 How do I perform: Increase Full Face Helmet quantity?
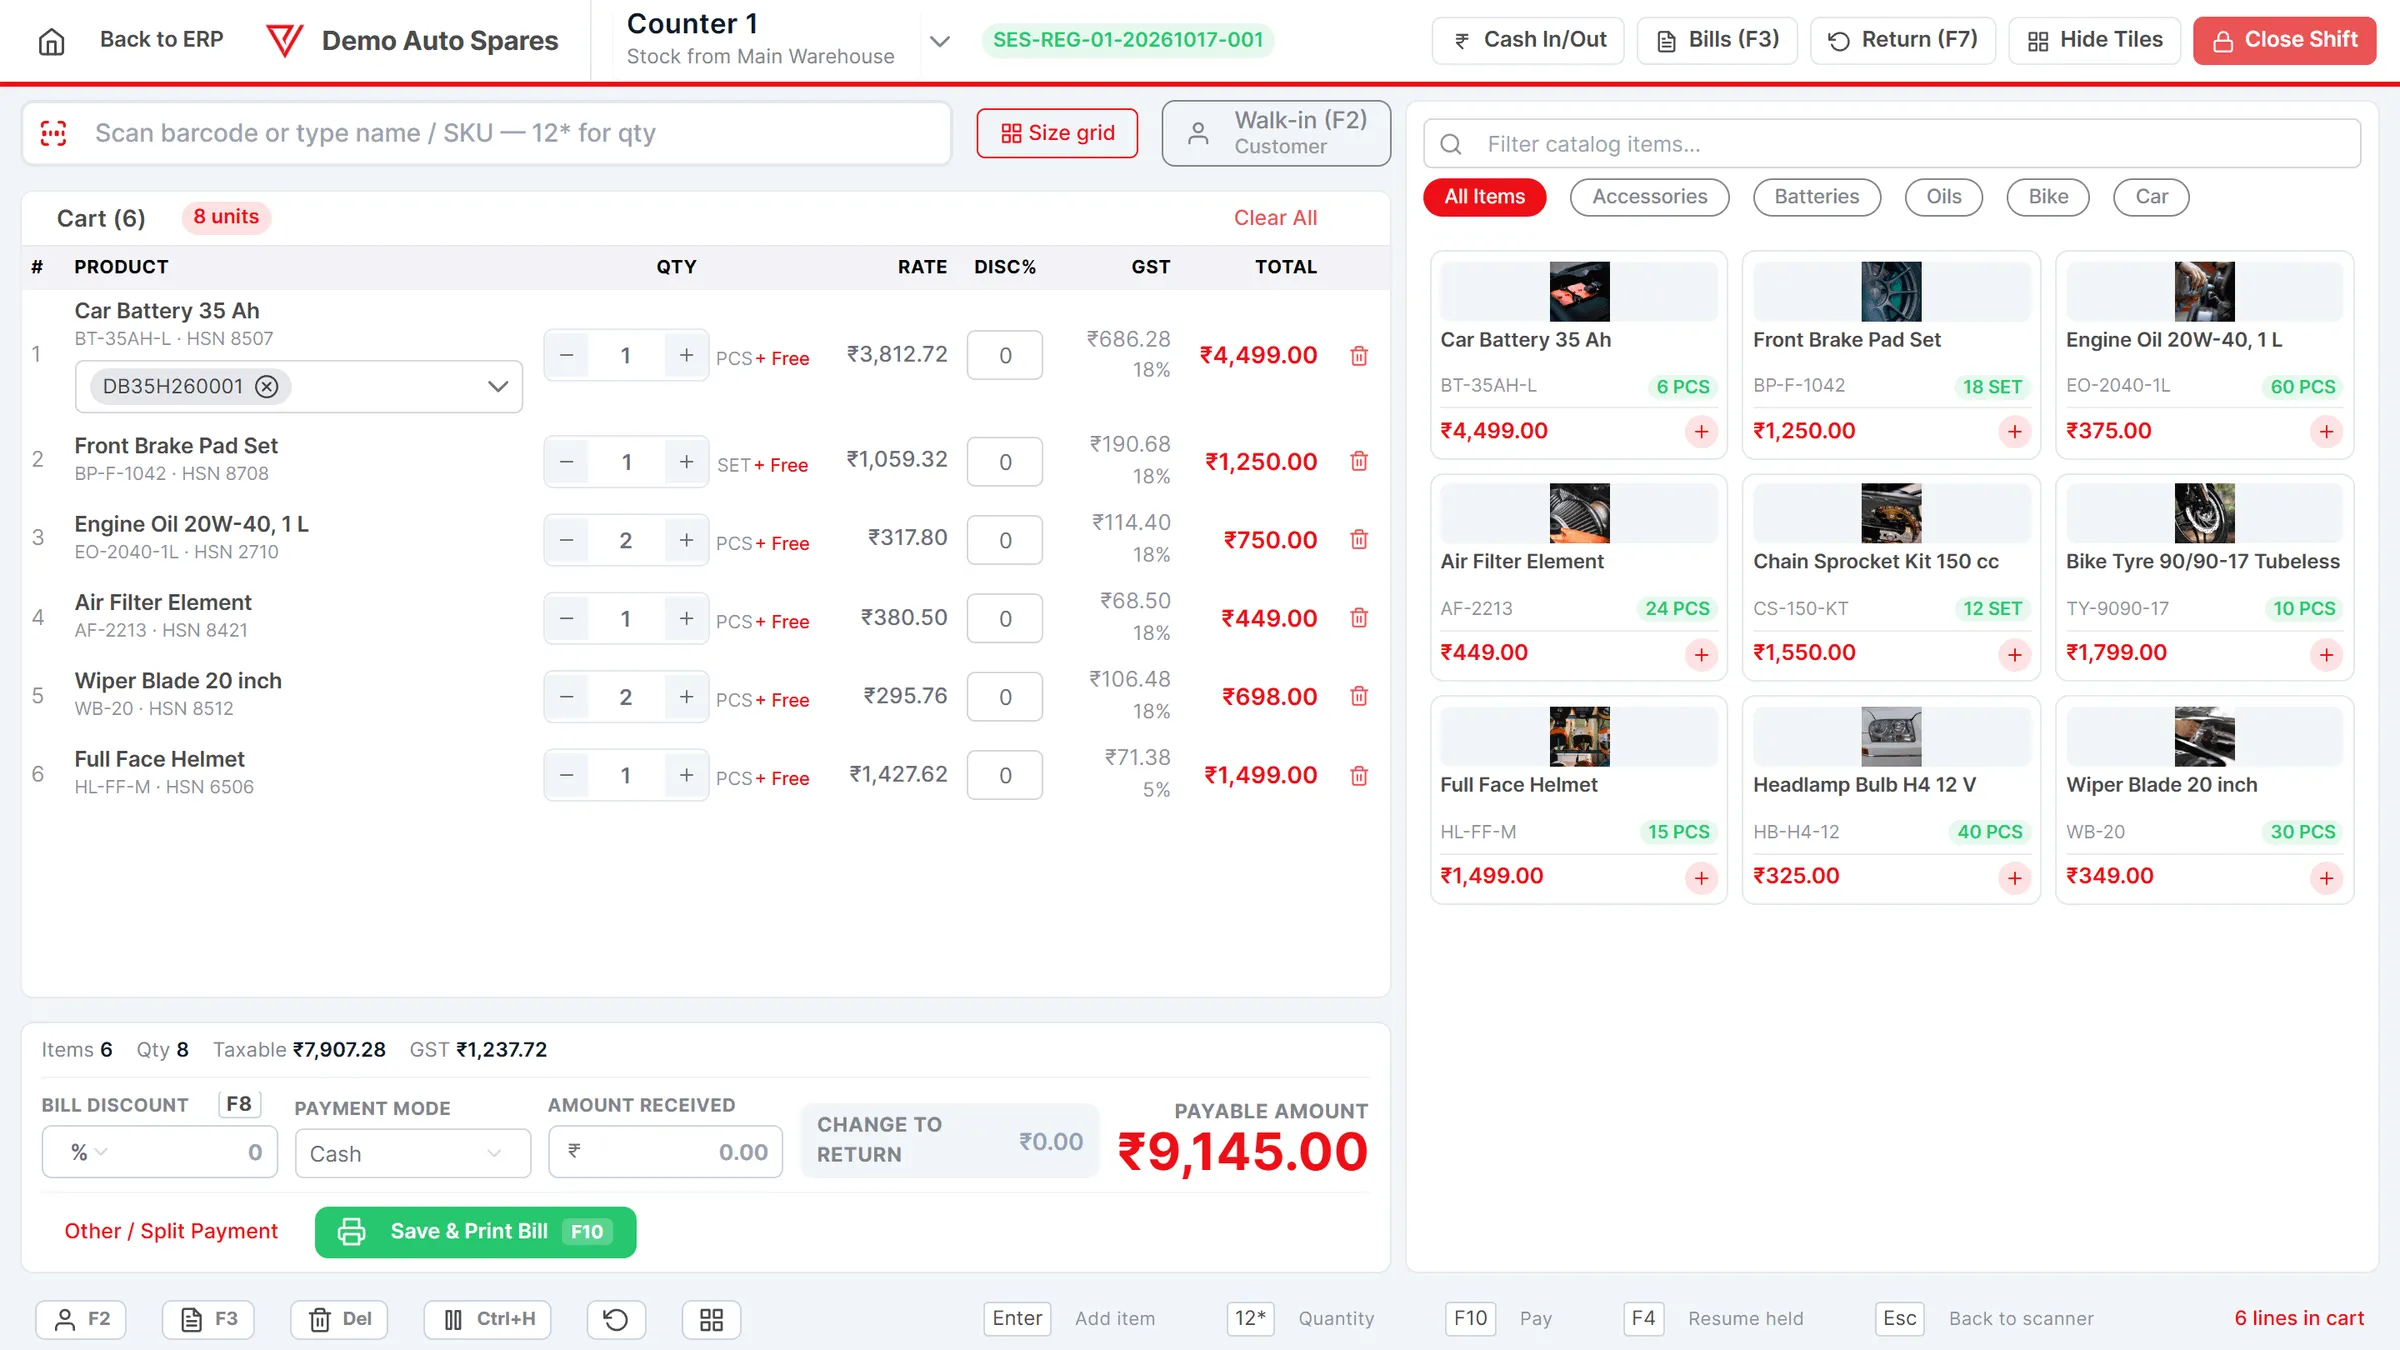tap(686, 775)
